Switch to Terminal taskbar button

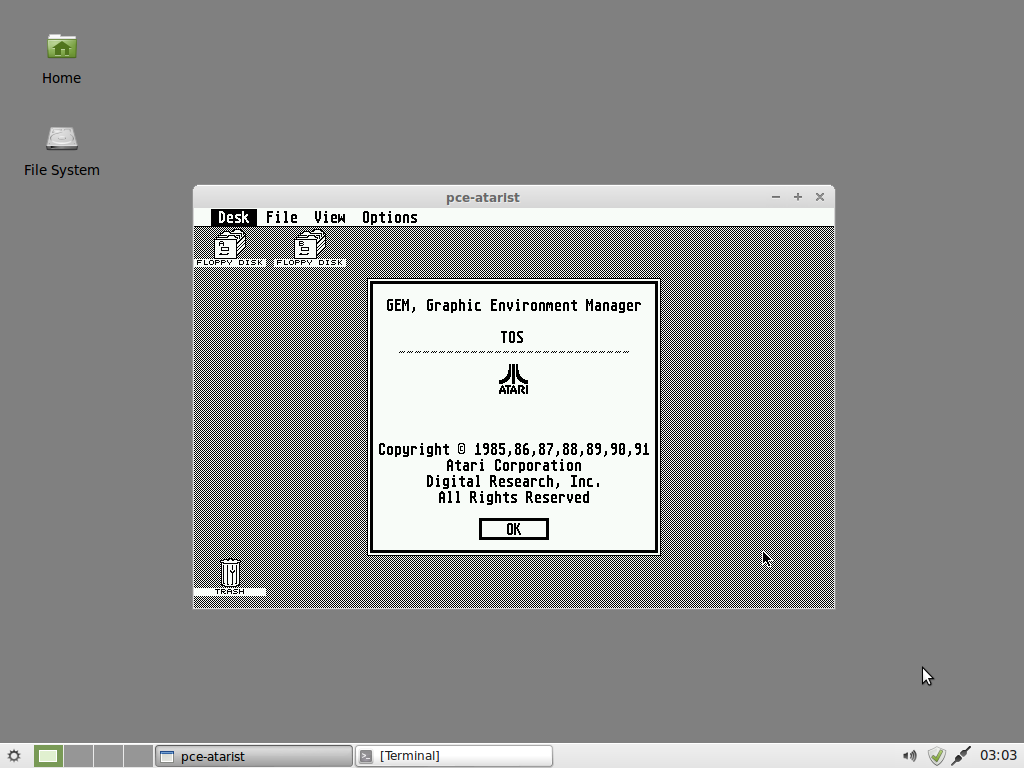click(x=454, y=756)
